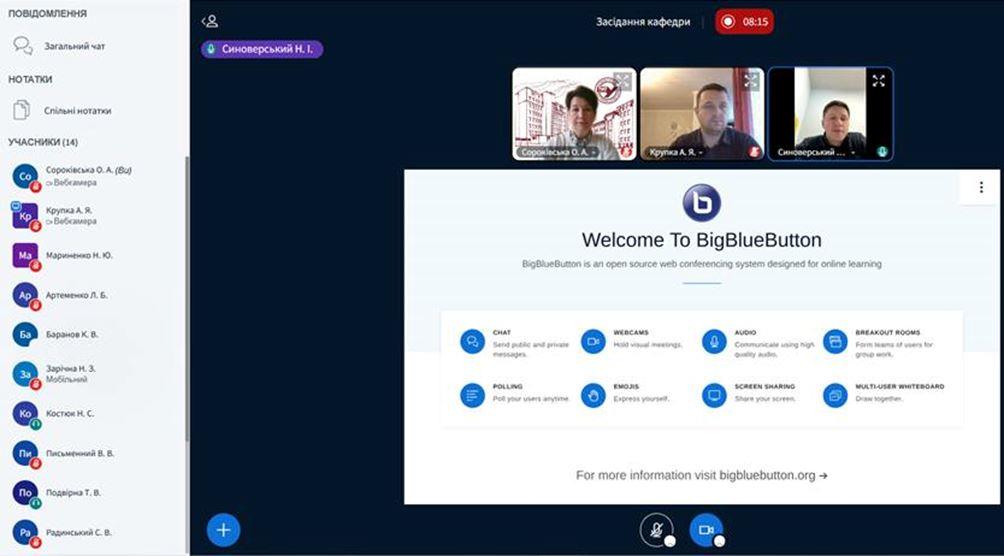Click the EMOJIS feature icon on slide

(593, 395)
